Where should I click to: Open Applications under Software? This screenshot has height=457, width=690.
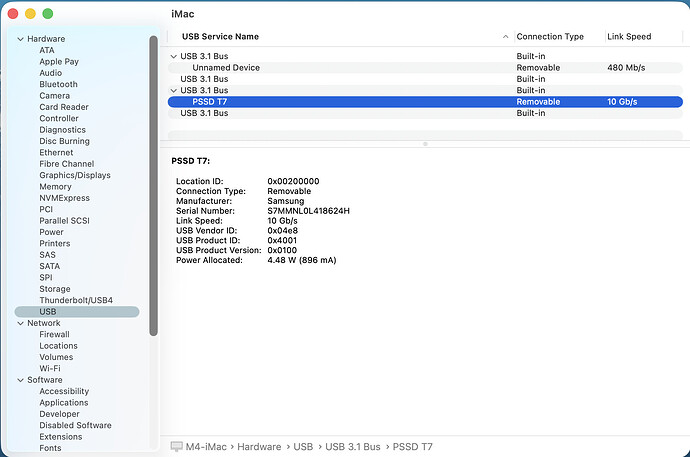(x=64, y=403)
